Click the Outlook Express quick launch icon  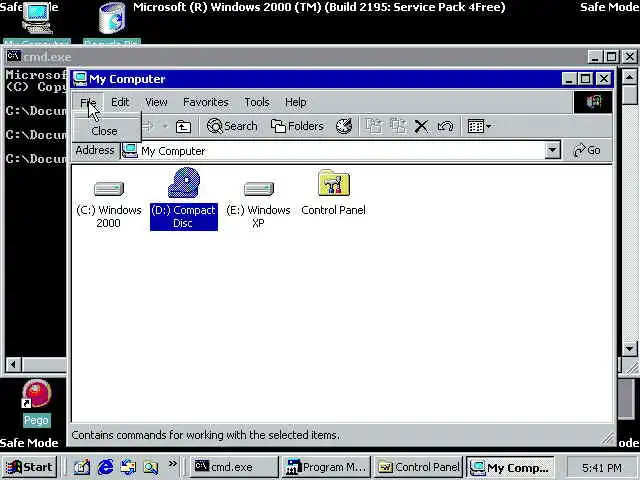128,467
